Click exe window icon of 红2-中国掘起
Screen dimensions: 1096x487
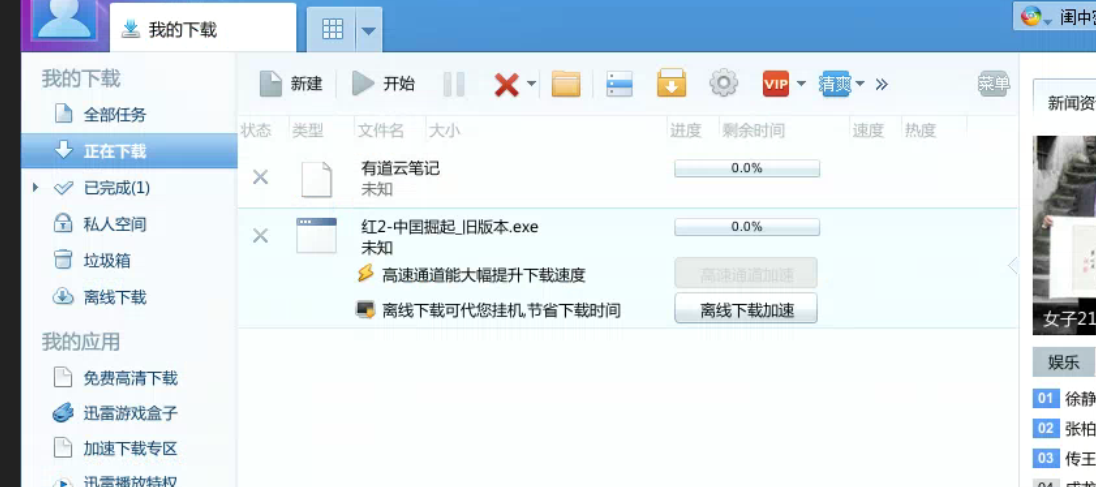(317, 235)
